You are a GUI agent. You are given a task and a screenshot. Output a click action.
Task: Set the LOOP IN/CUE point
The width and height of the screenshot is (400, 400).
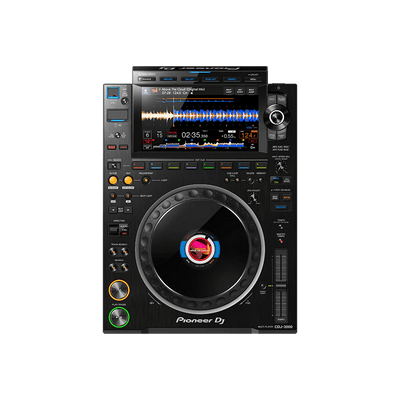[113, 180]
